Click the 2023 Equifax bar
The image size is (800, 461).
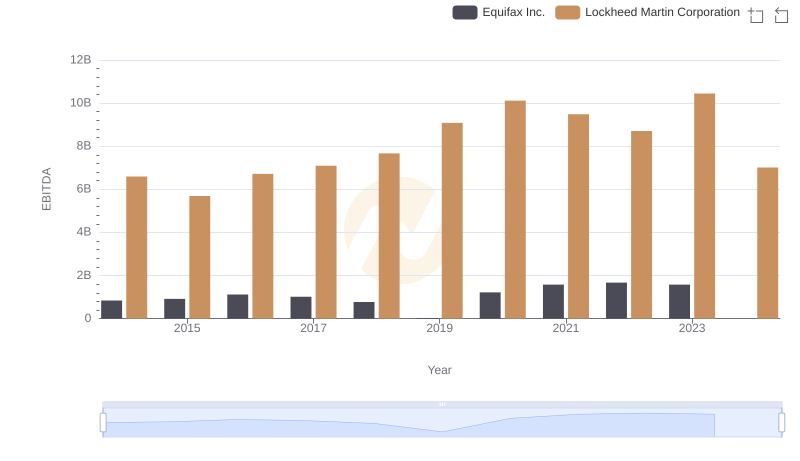tap(680, 301)
